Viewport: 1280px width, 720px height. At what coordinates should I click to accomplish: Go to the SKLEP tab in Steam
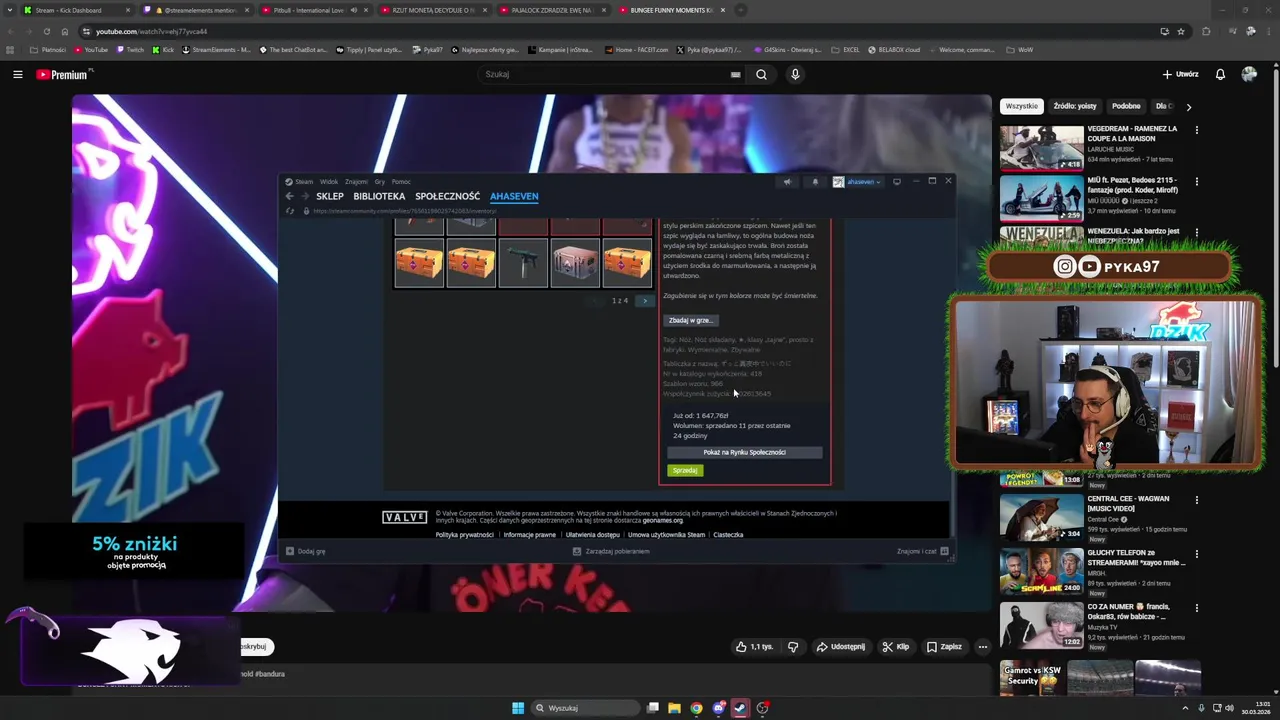pos(330,196)
